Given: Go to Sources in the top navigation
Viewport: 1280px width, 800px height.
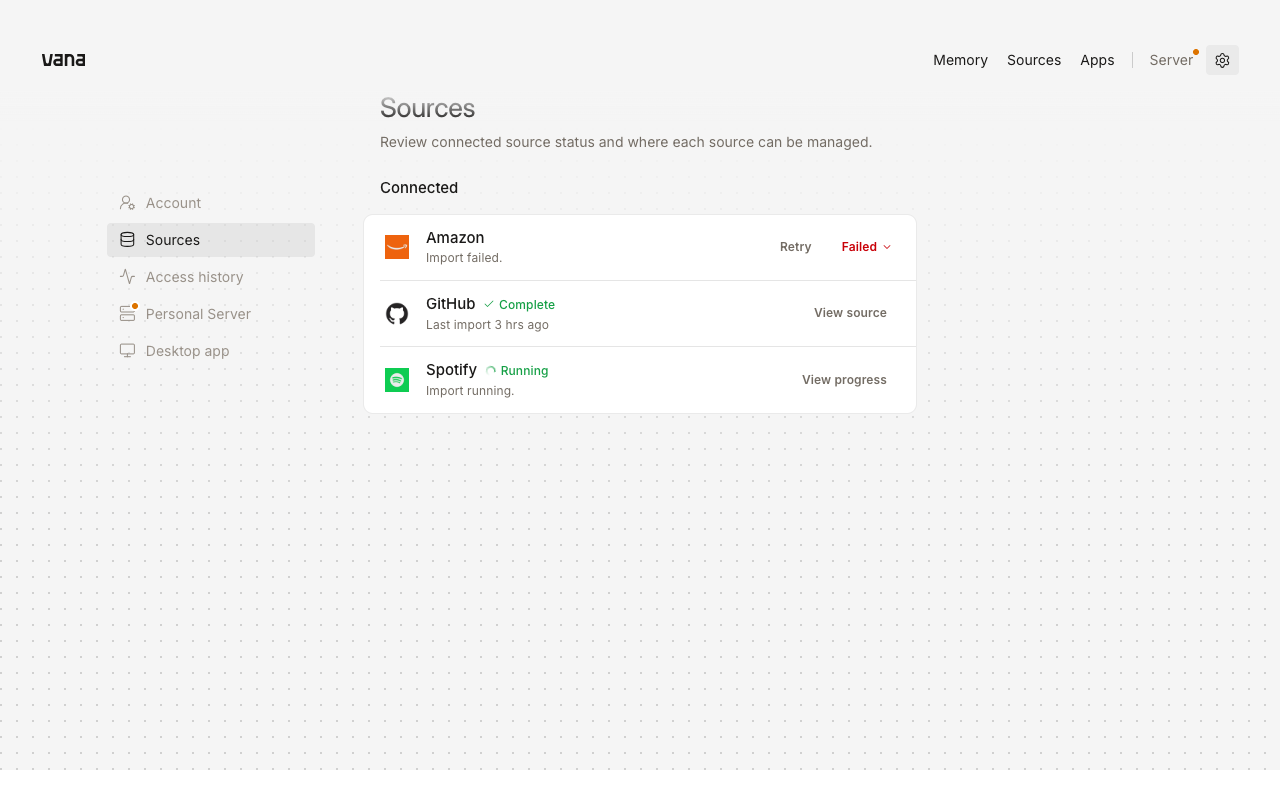Looking at the screenshot, I should coord(1034,60).
